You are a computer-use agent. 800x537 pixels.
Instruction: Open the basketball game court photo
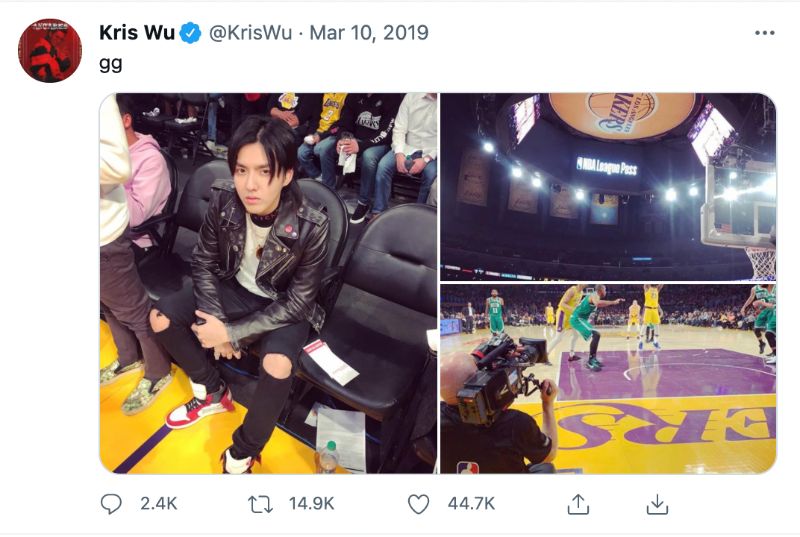pos(608,379)
